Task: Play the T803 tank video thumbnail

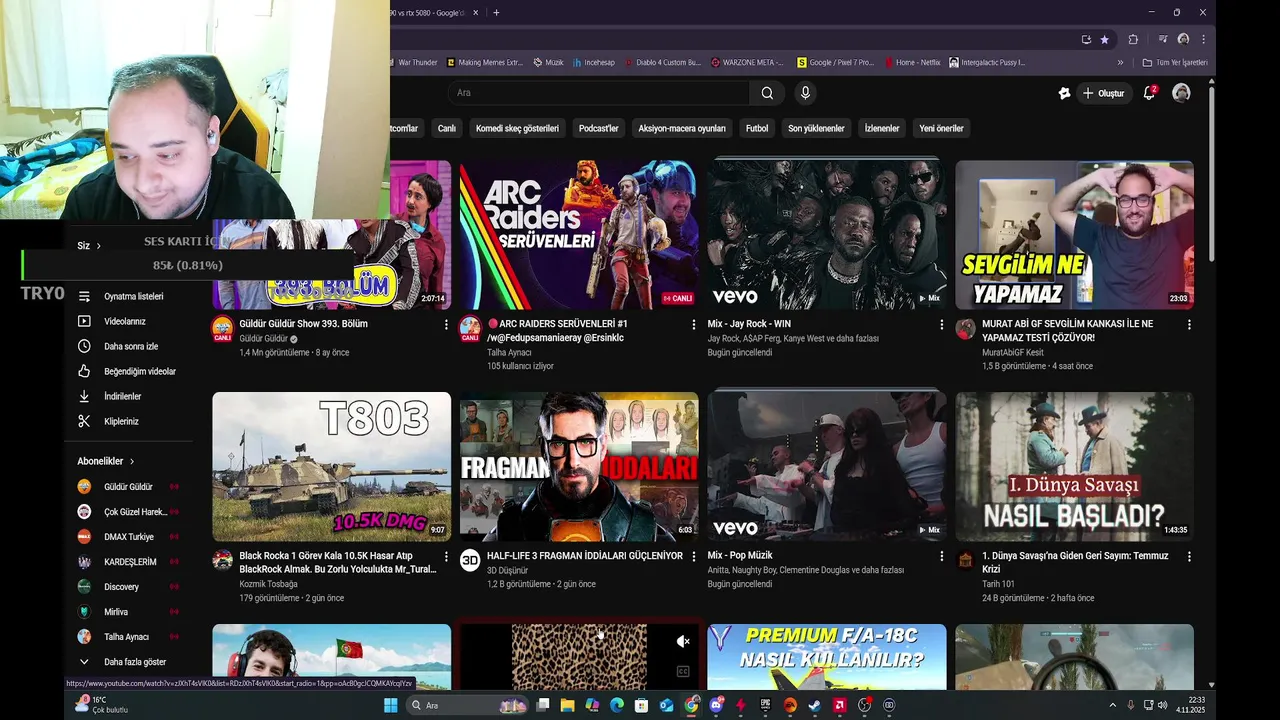Action: (x=331, y=466)
